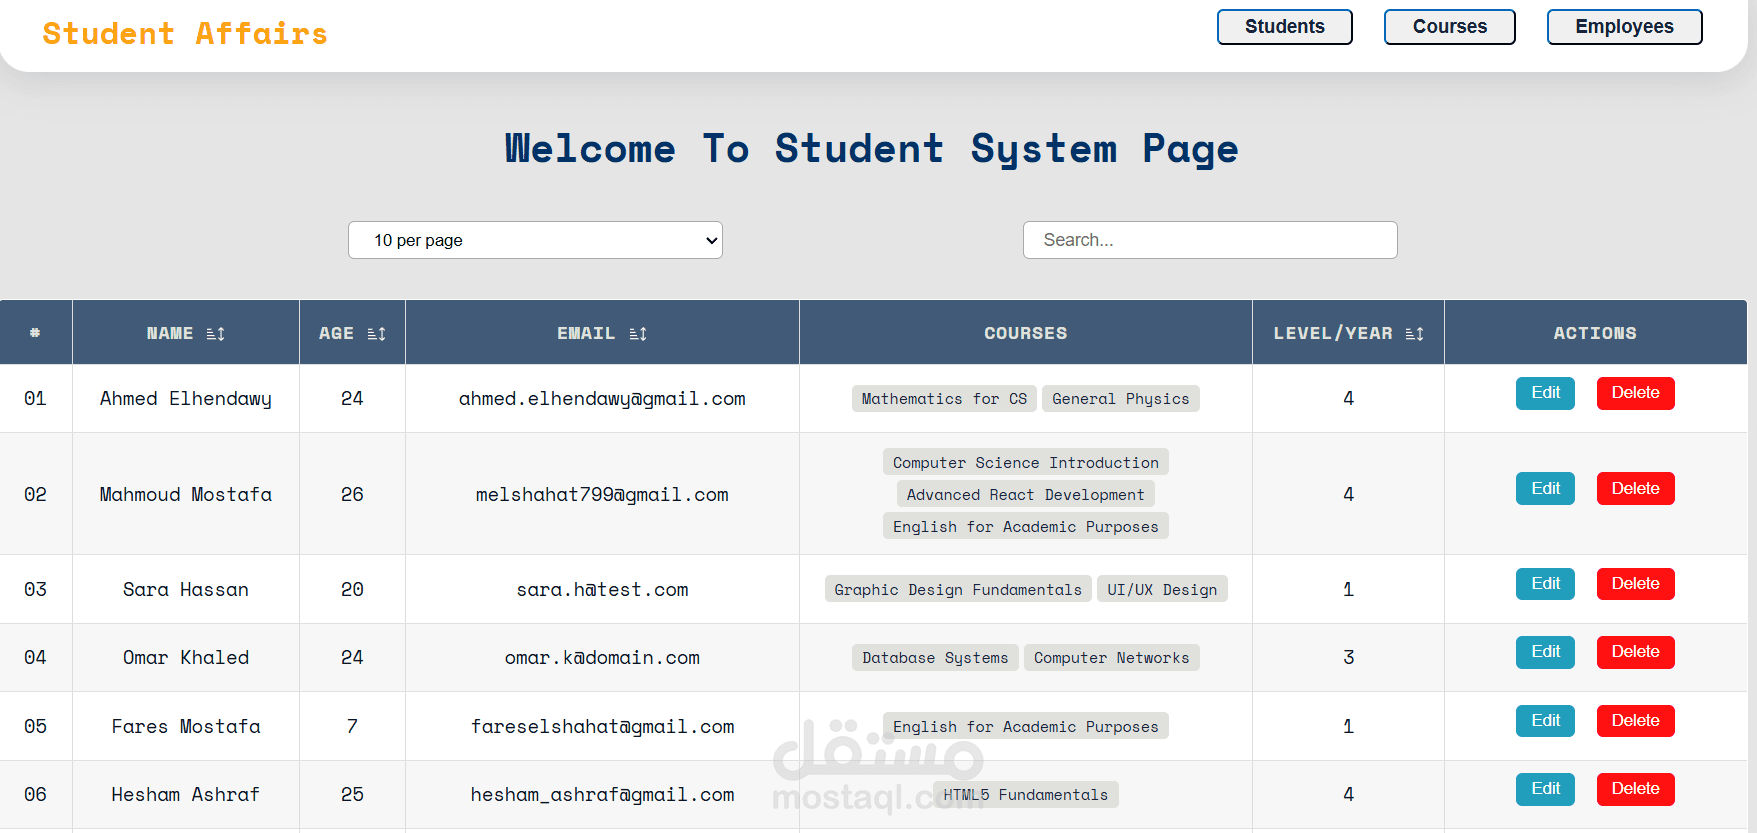Click the Email column sort icon
This screenshot has height=833, width=1757.
coord(638,334)
